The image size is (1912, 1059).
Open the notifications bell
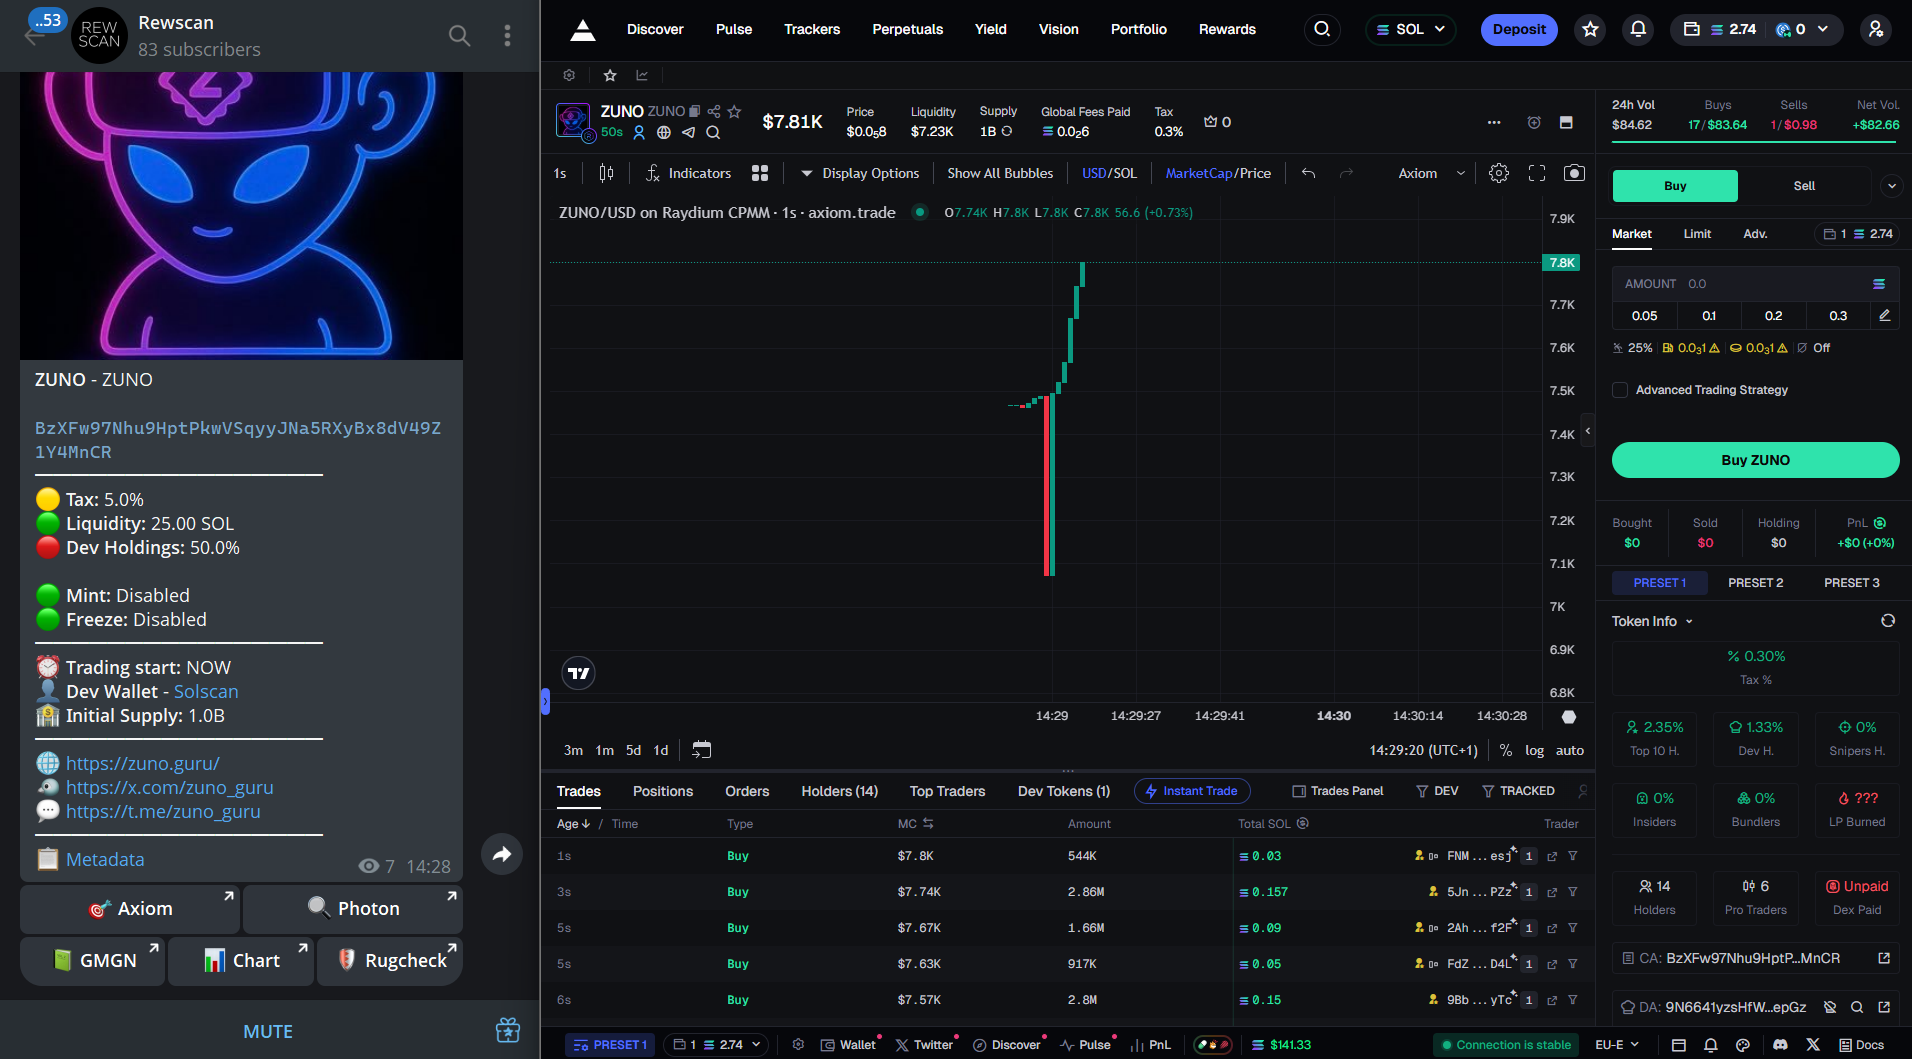pyautogui.click(x=1637, y=29)
